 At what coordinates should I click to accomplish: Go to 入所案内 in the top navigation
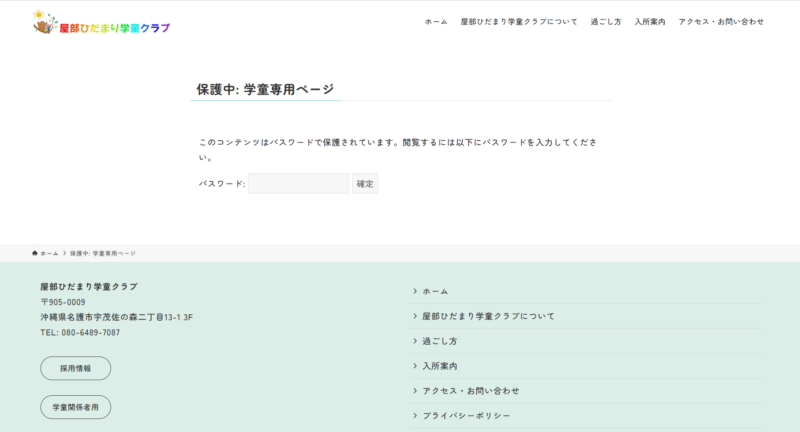click(x=649, y=22)
